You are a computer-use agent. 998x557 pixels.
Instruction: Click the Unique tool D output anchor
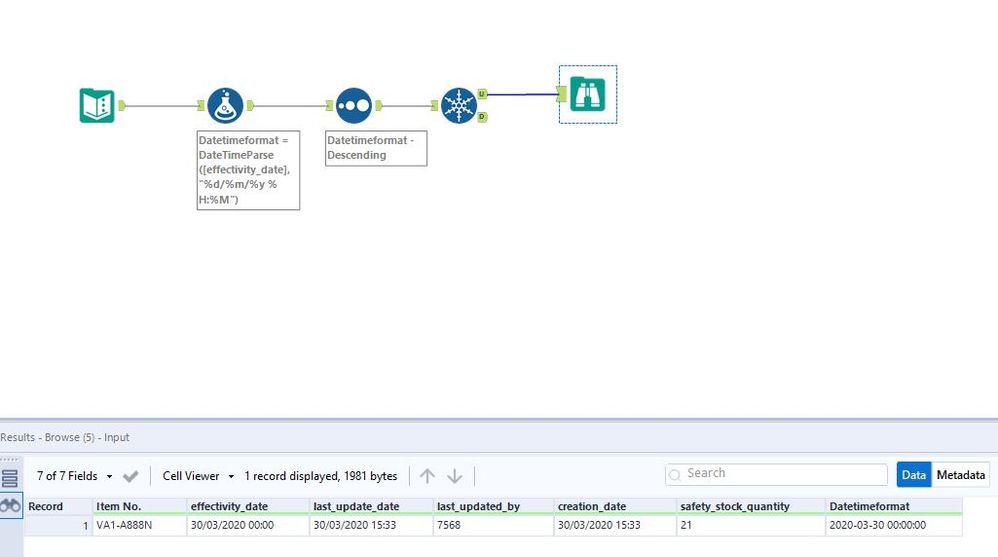pyautogui.click(x=482, y=117)
